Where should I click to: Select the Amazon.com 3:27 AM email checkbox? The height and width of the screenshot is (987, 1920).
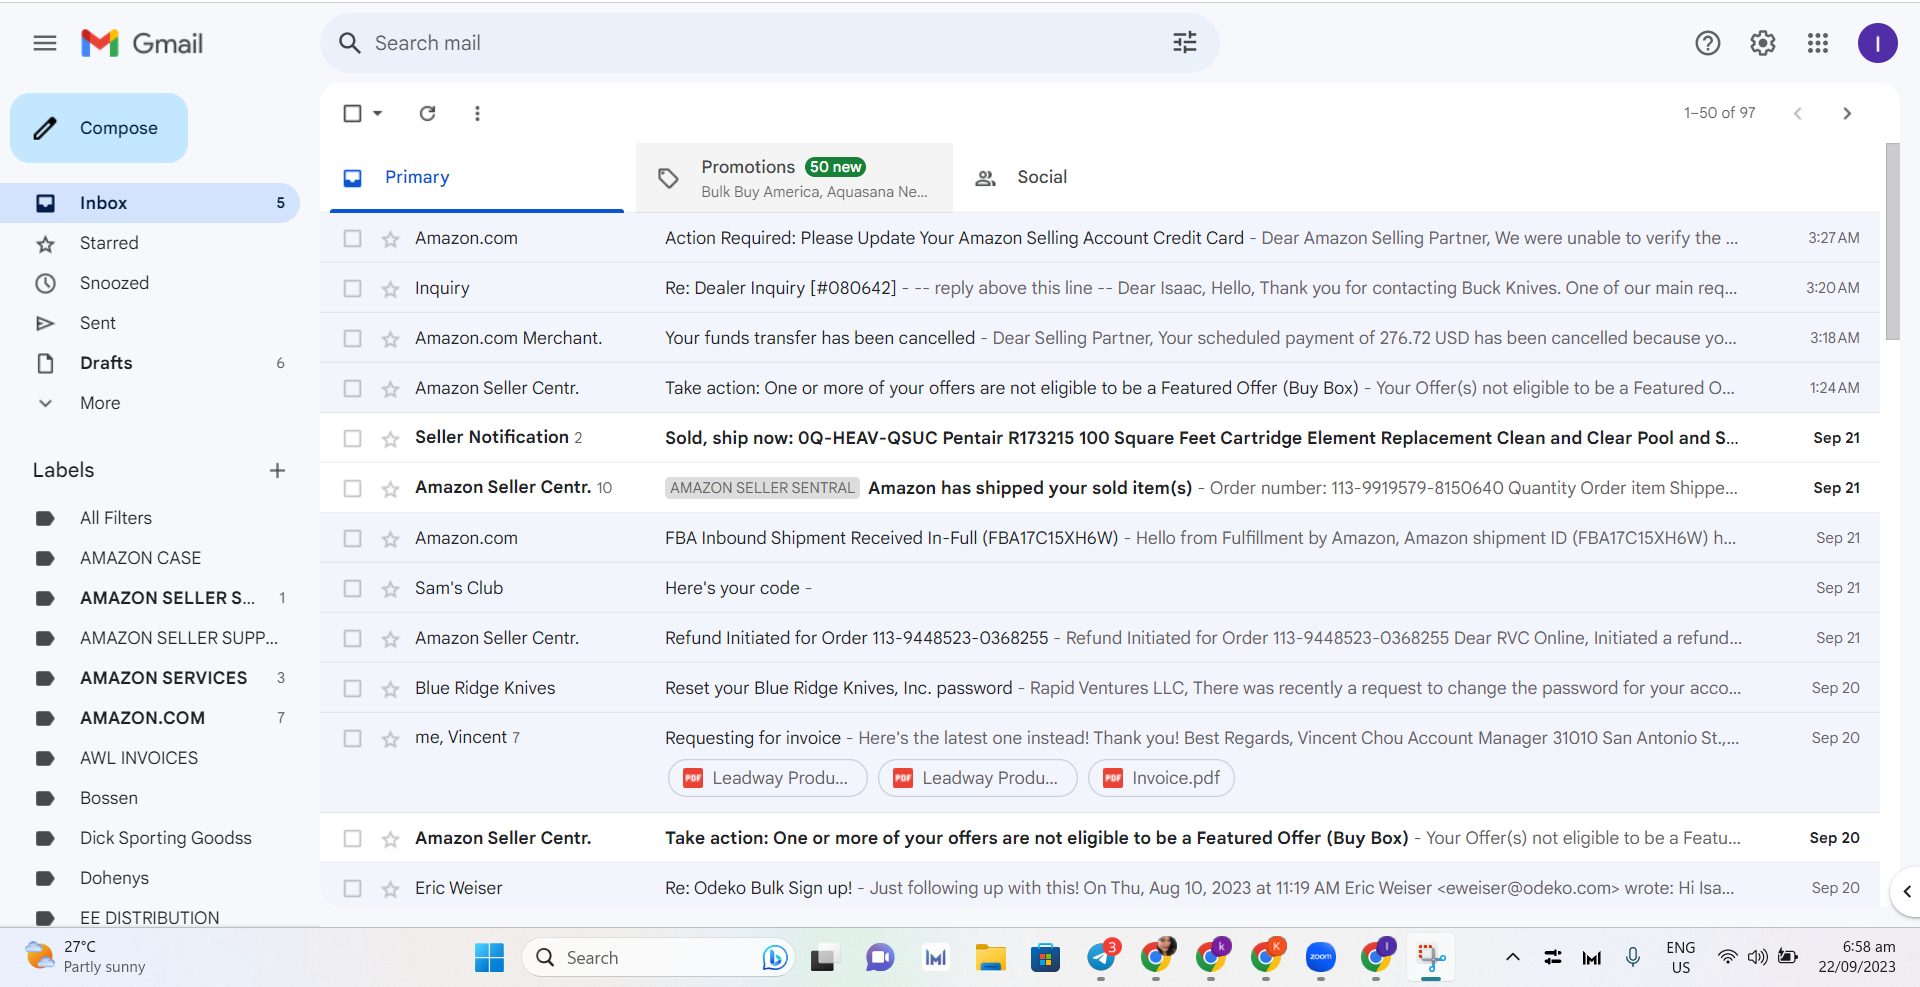[352, 238]
